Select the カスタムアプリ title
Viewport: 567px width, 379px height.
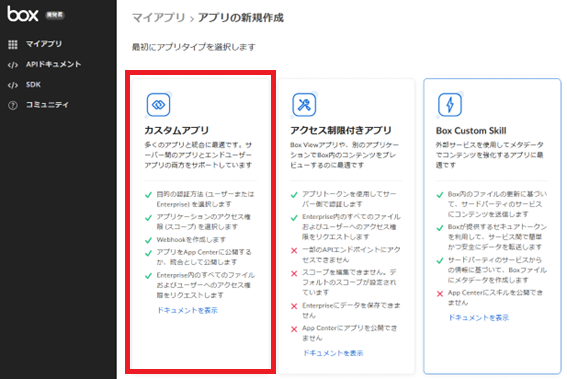[176, 130]
